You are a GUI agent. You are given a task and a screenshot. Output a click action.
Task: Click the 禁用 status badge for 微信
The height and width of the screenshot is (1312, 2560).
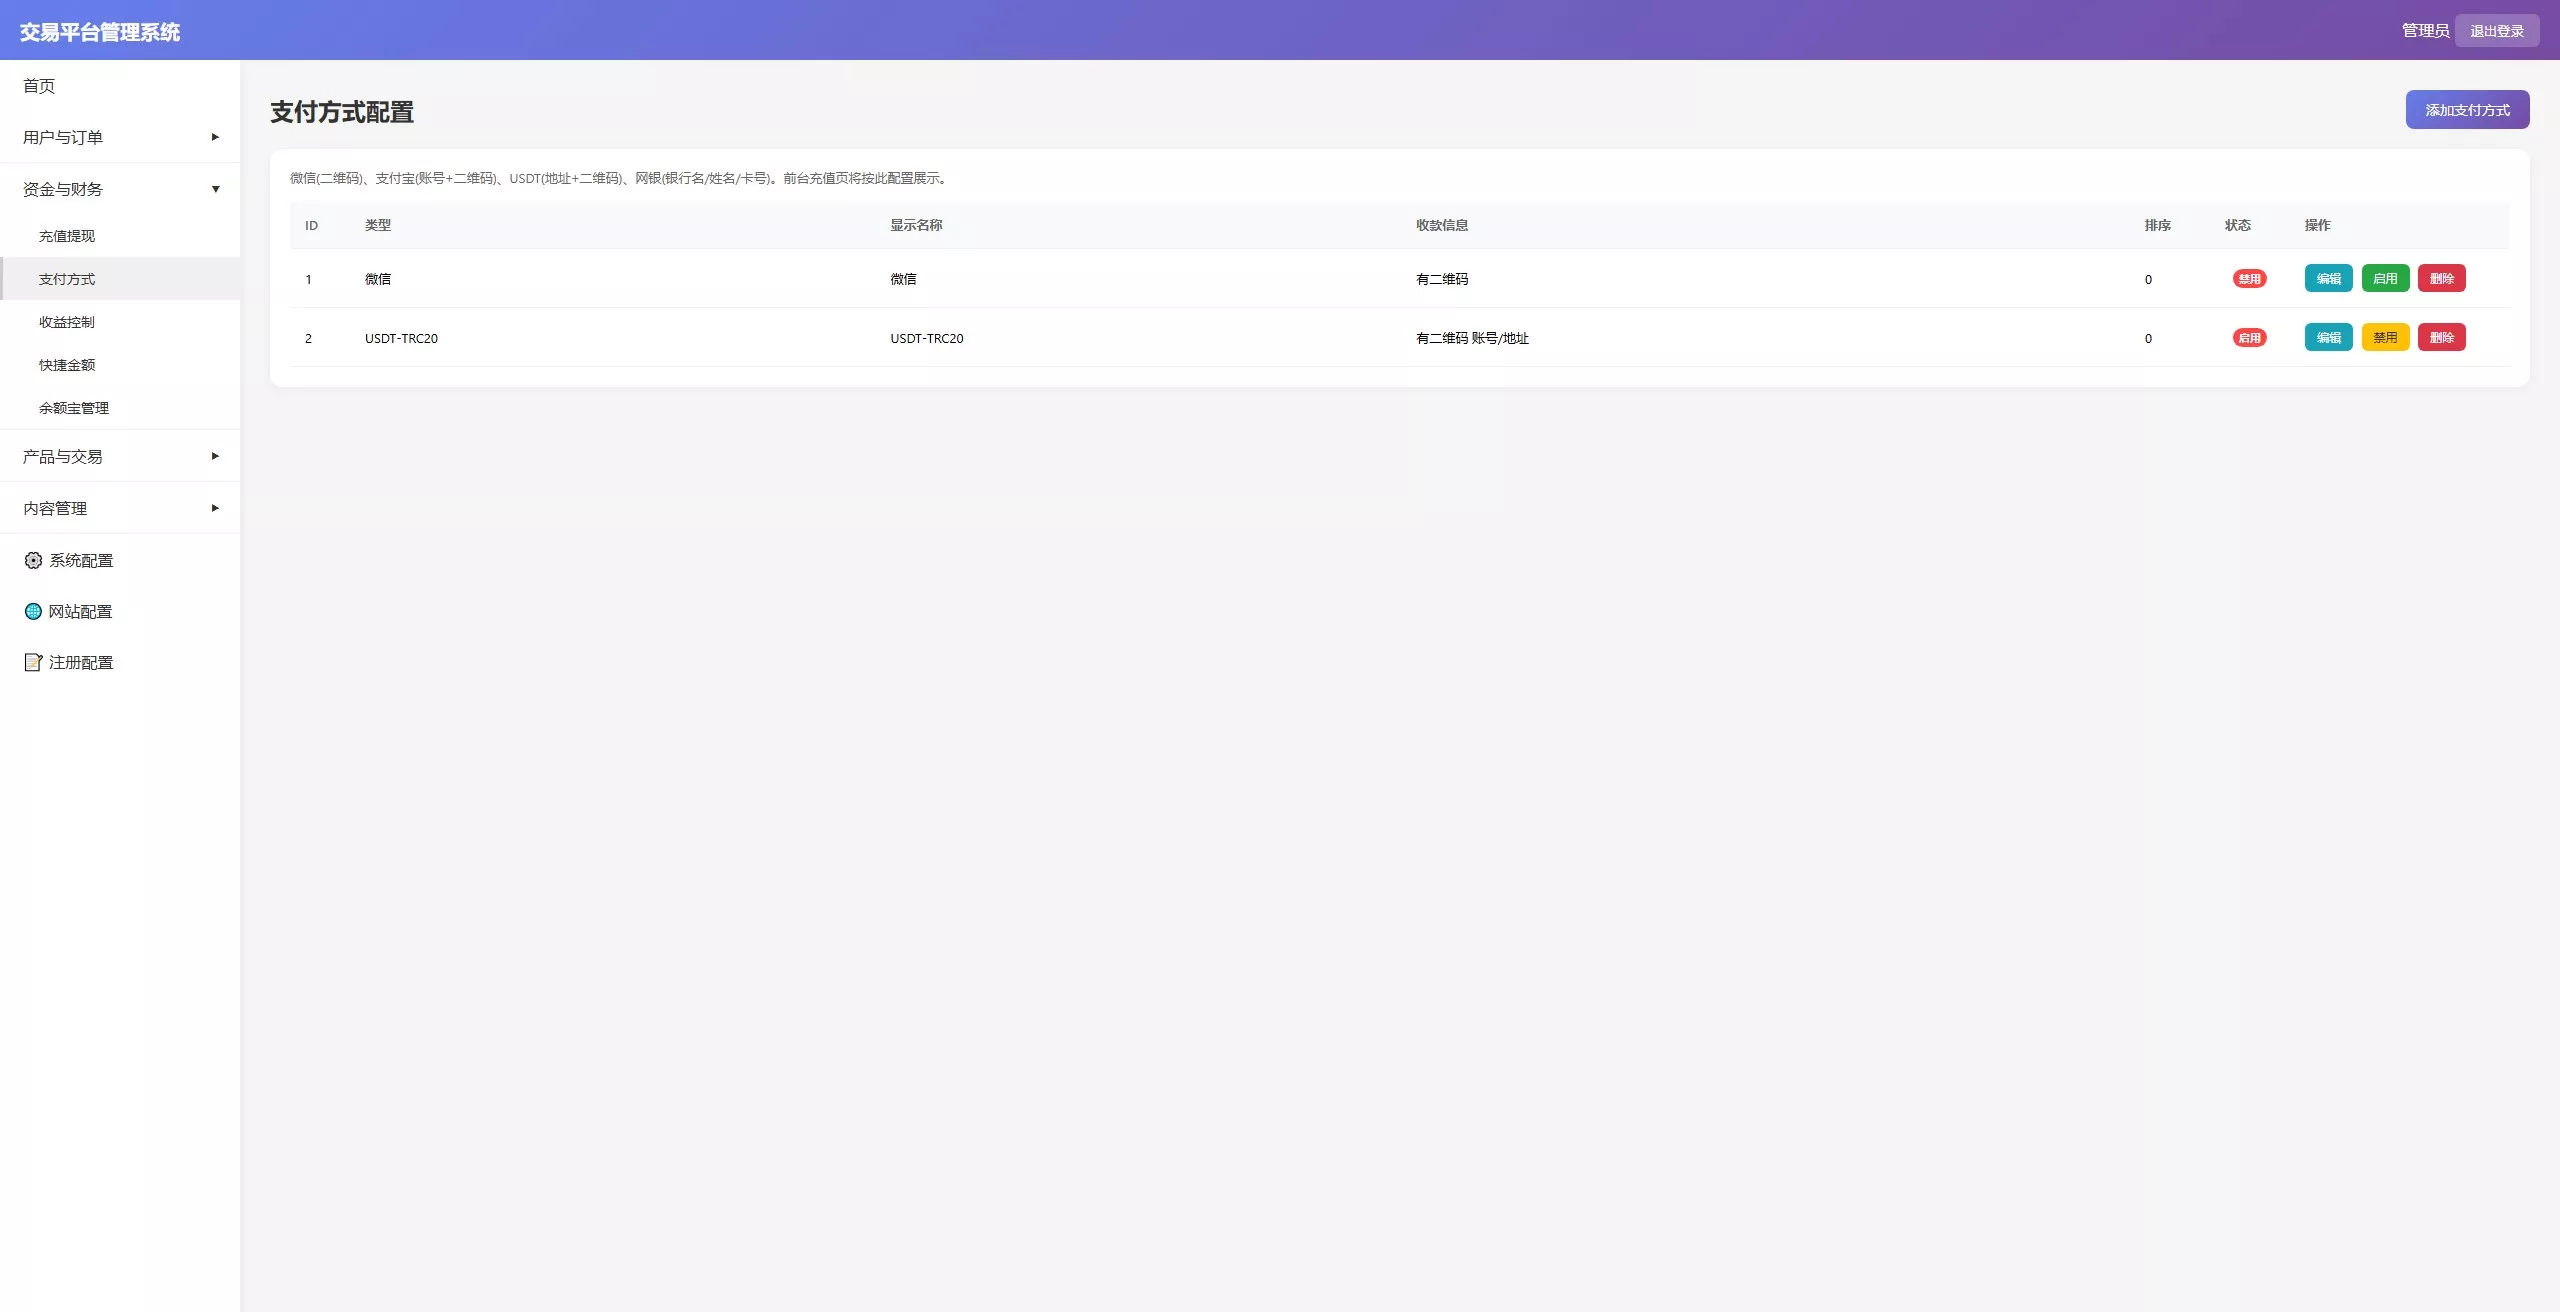(2249, 279)
